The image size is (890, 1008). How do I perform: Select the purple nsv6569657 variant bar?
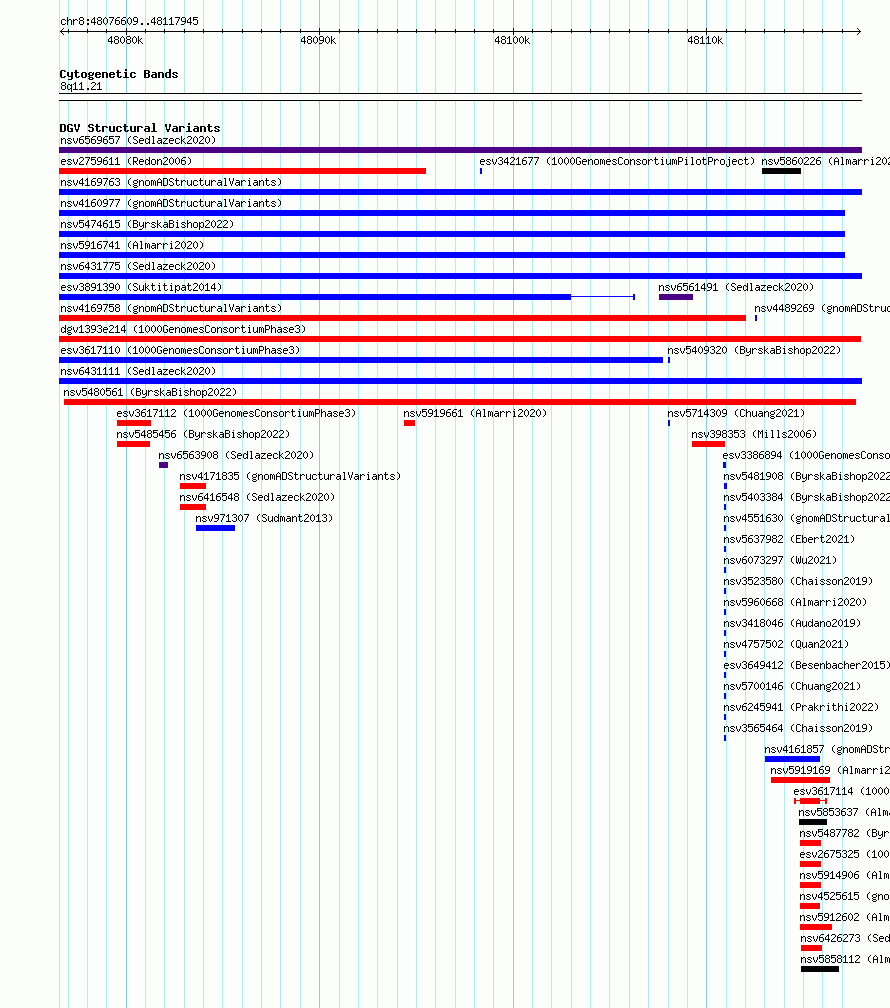point(460,150)
